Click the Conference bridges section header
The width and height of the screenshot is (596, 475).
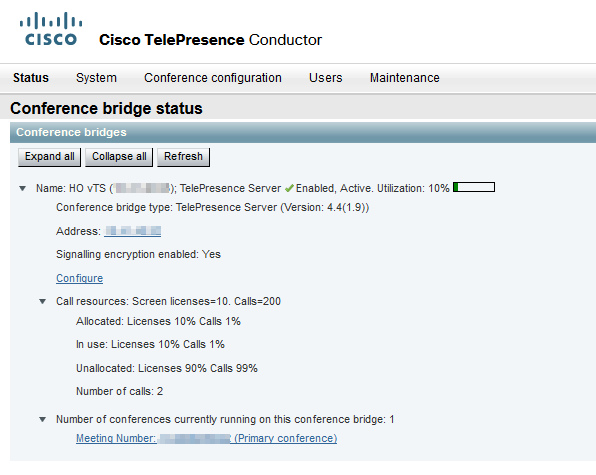click(303, 132)
